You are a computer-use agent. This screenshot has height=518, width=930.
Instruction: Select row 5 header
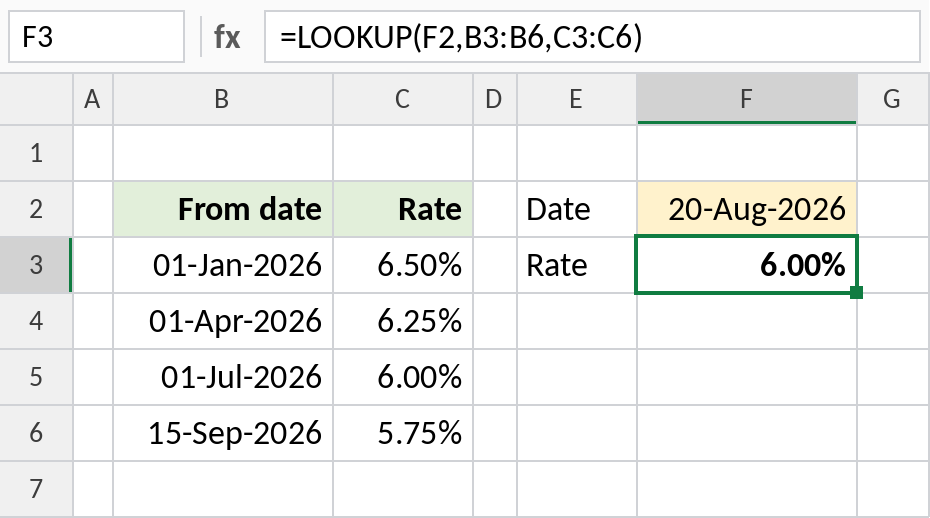(36, 377)
